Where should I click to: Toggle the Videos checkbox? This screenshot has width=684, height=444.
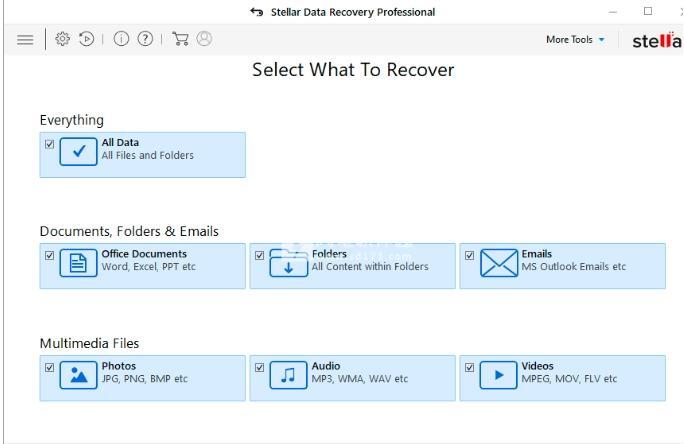469,367
